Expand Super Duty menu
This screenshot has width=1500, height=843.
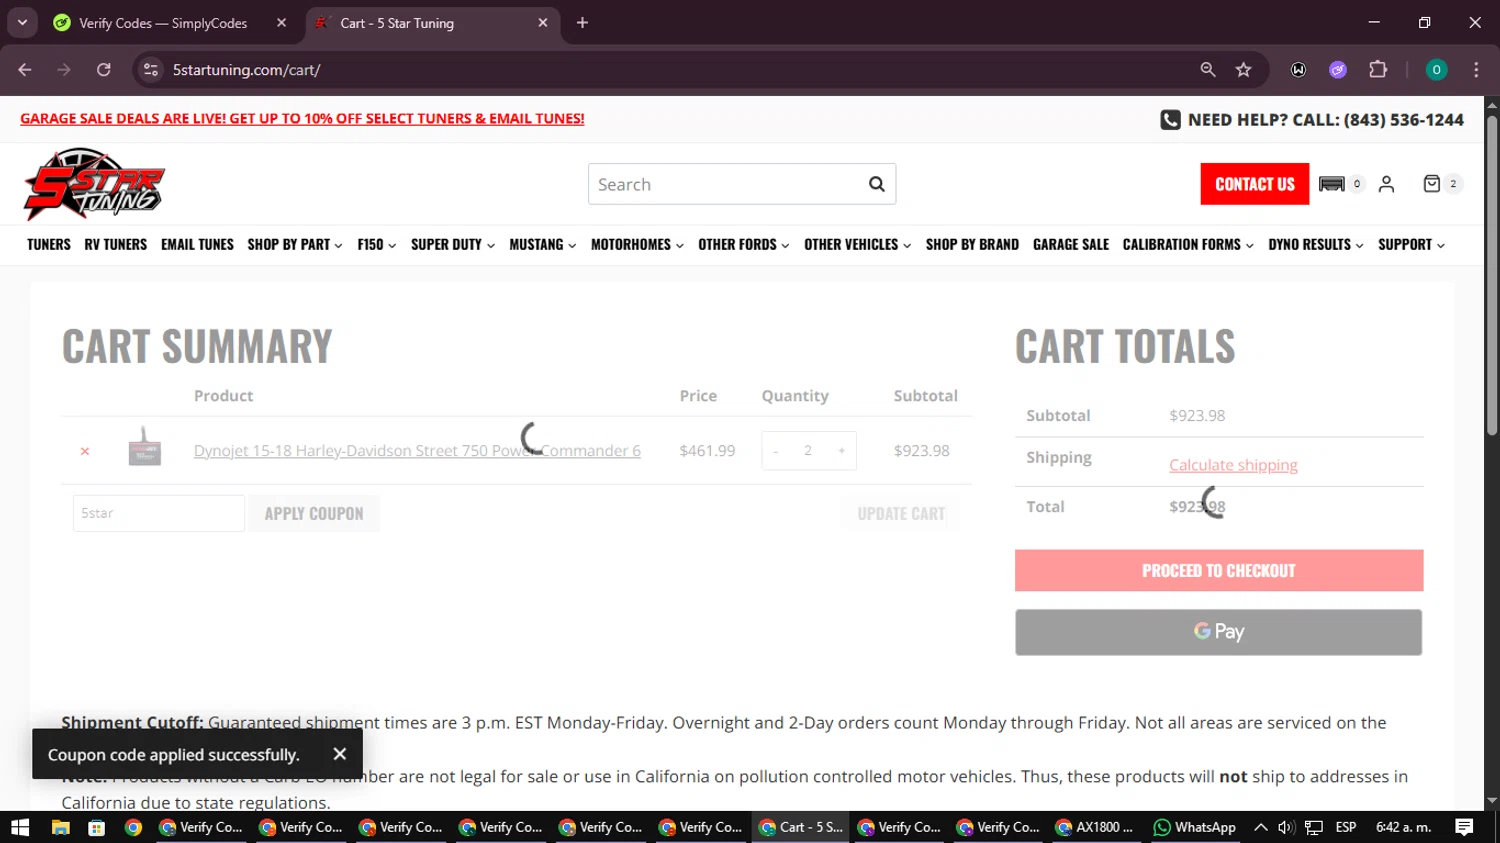(453, 244)
